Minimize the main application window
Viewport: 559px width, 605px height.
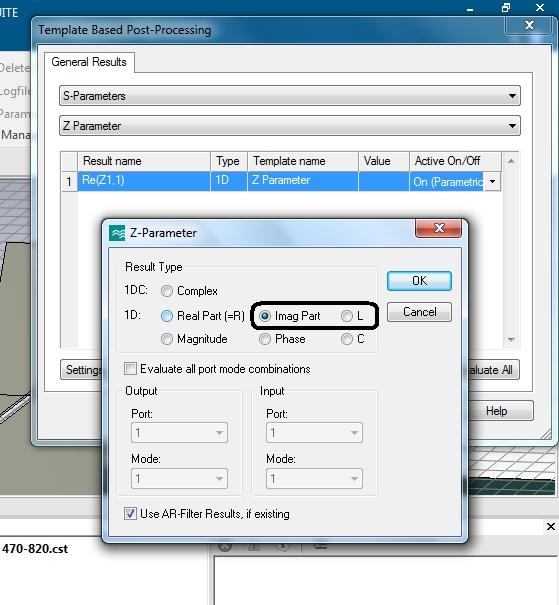[x=470, y=9]
